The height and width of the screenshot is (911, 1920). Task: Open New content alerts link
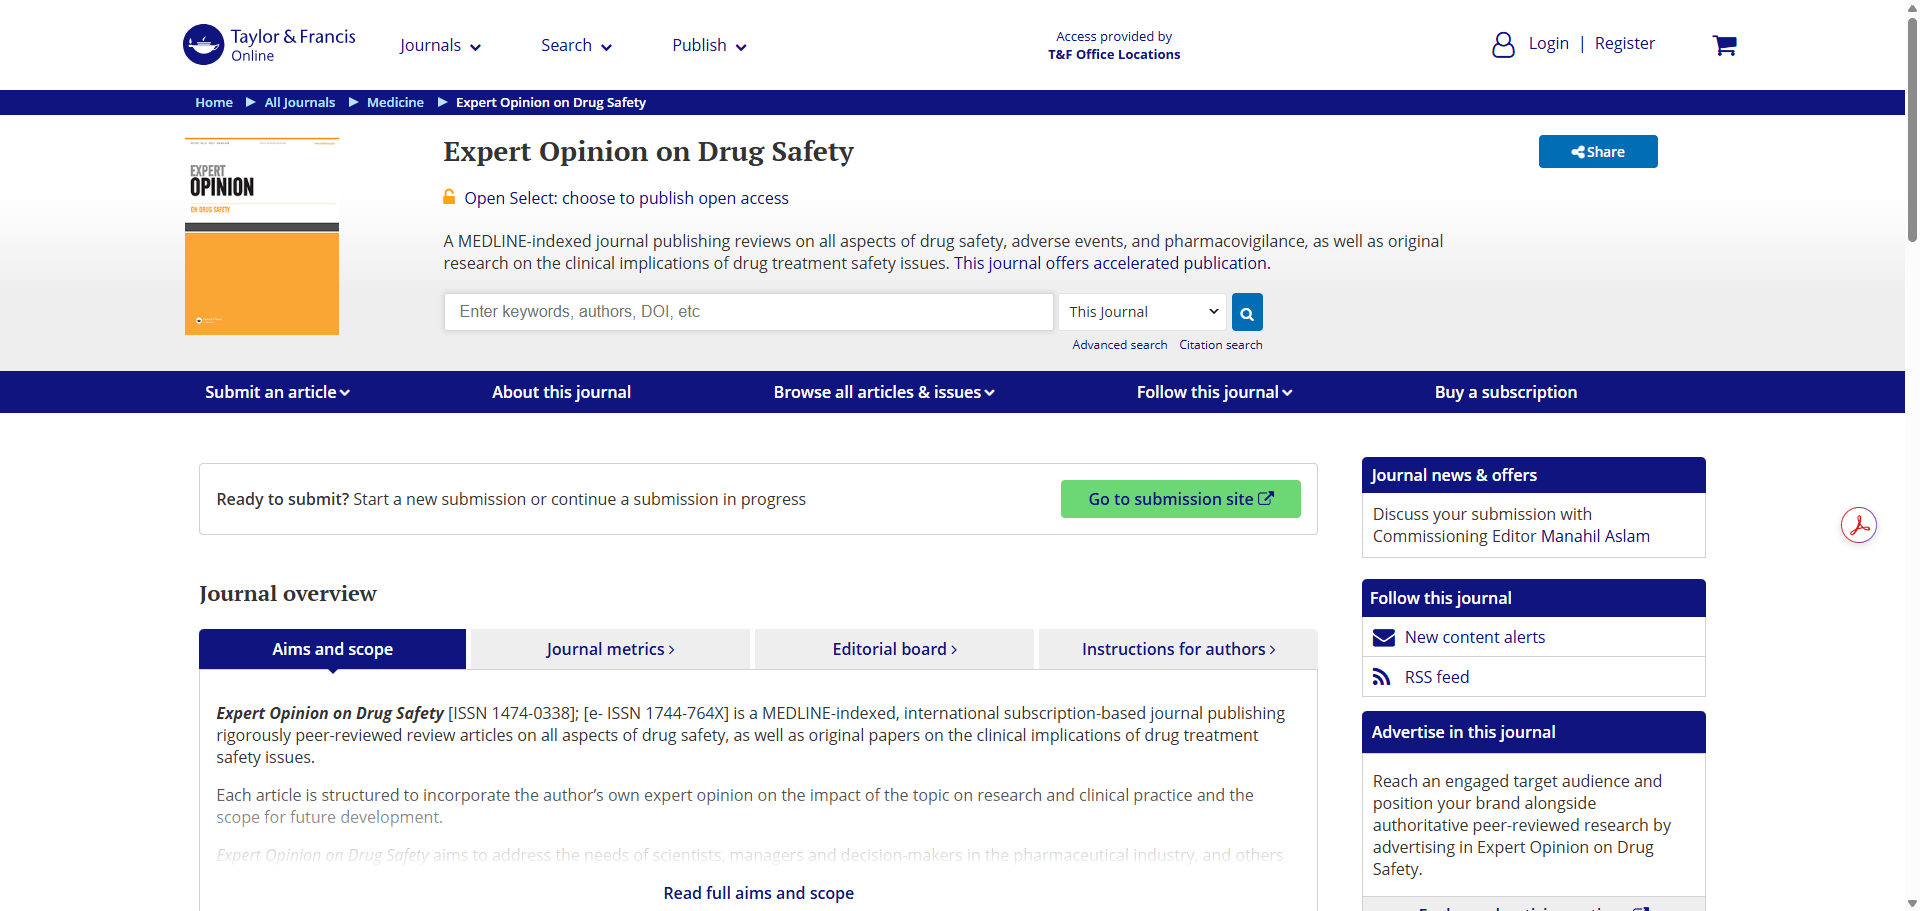[x=1475, y=638]
